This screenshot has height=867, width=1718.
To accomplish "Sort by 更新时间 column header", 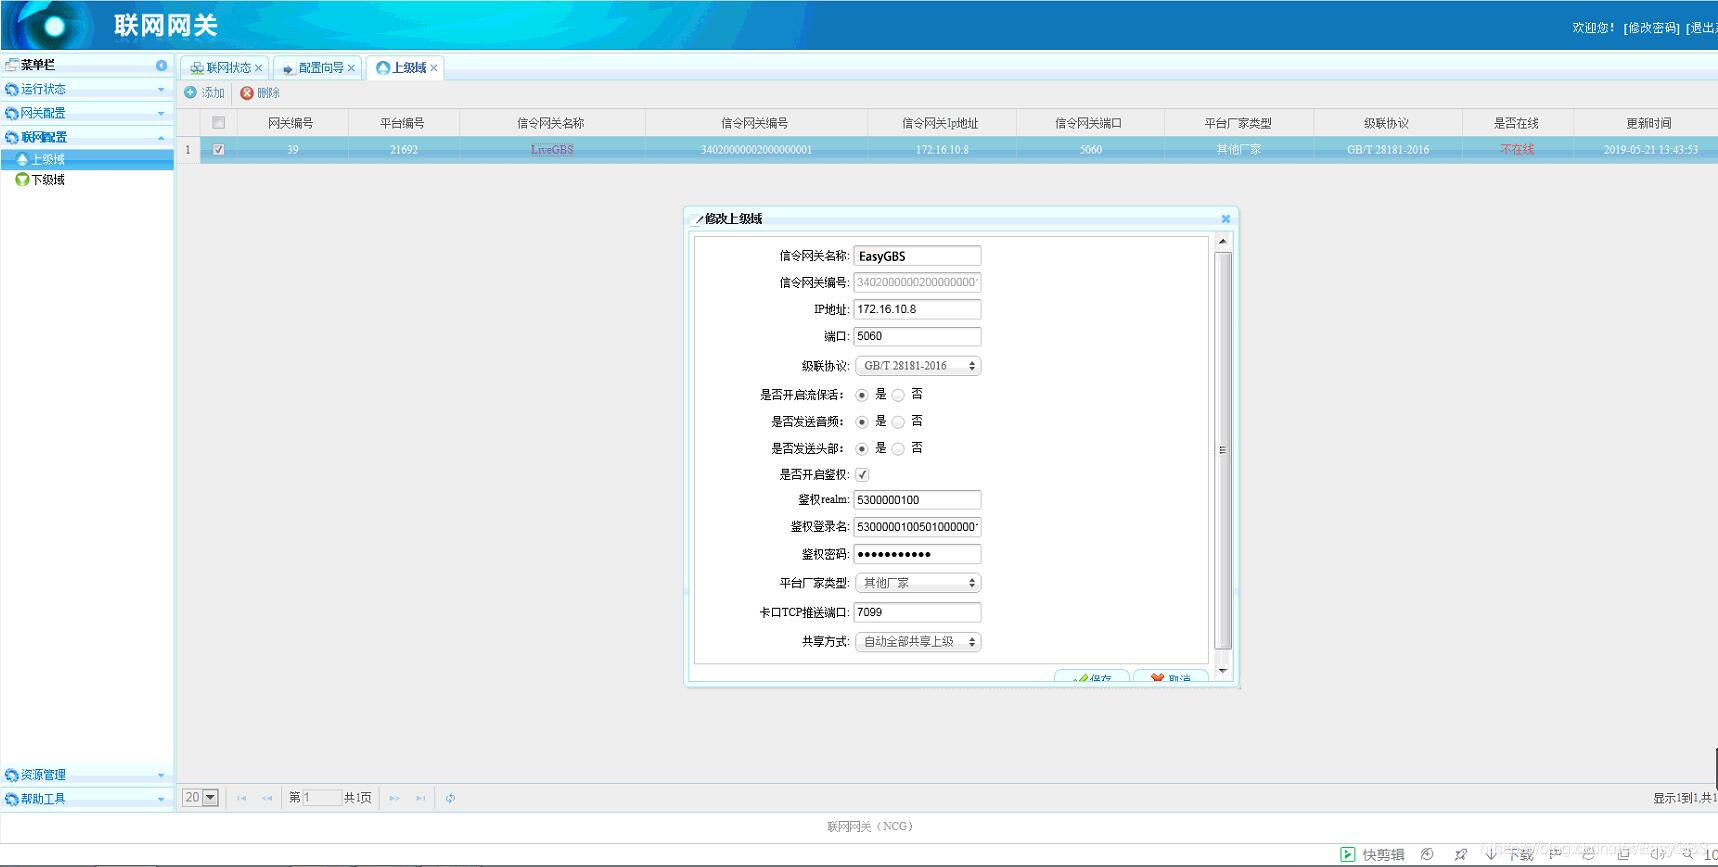I will click(1648, 123).
